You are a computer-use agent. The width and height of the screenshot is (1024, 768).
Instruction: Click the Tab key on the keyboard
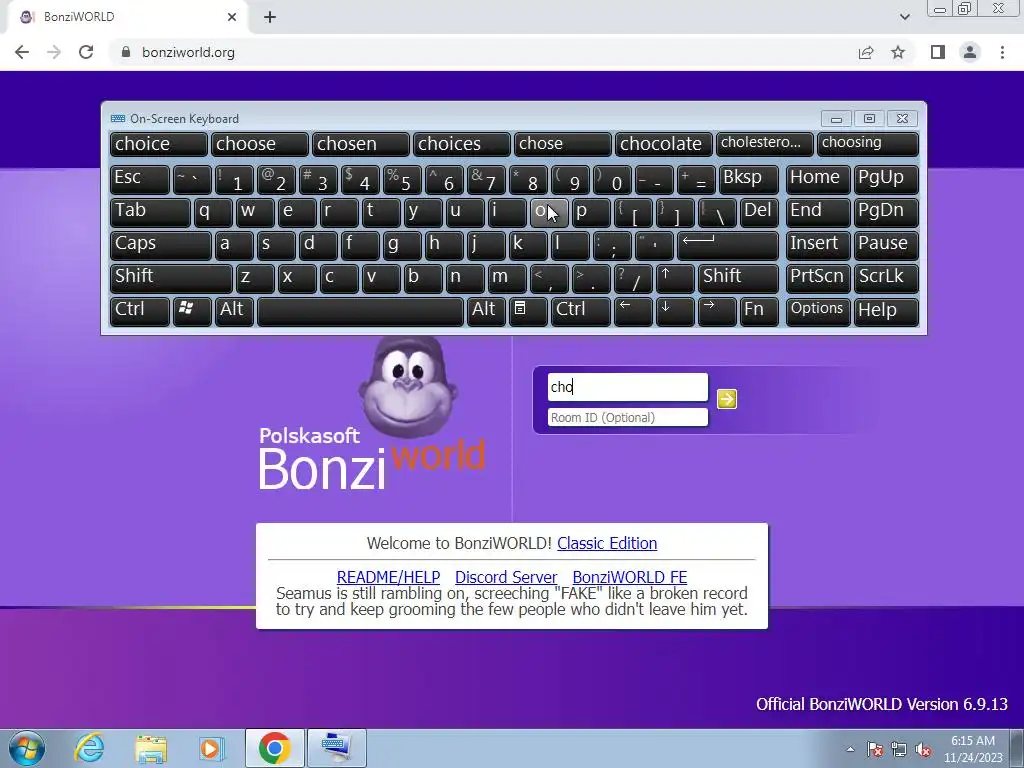pos(150,213)
